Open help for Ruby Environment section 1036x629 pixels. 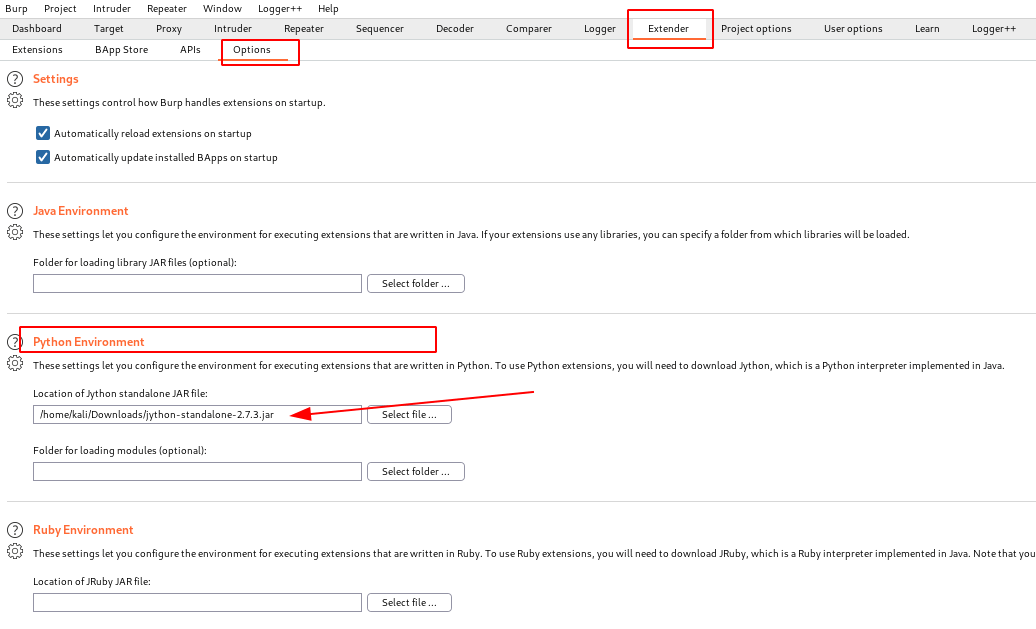[x=15, y=530]
